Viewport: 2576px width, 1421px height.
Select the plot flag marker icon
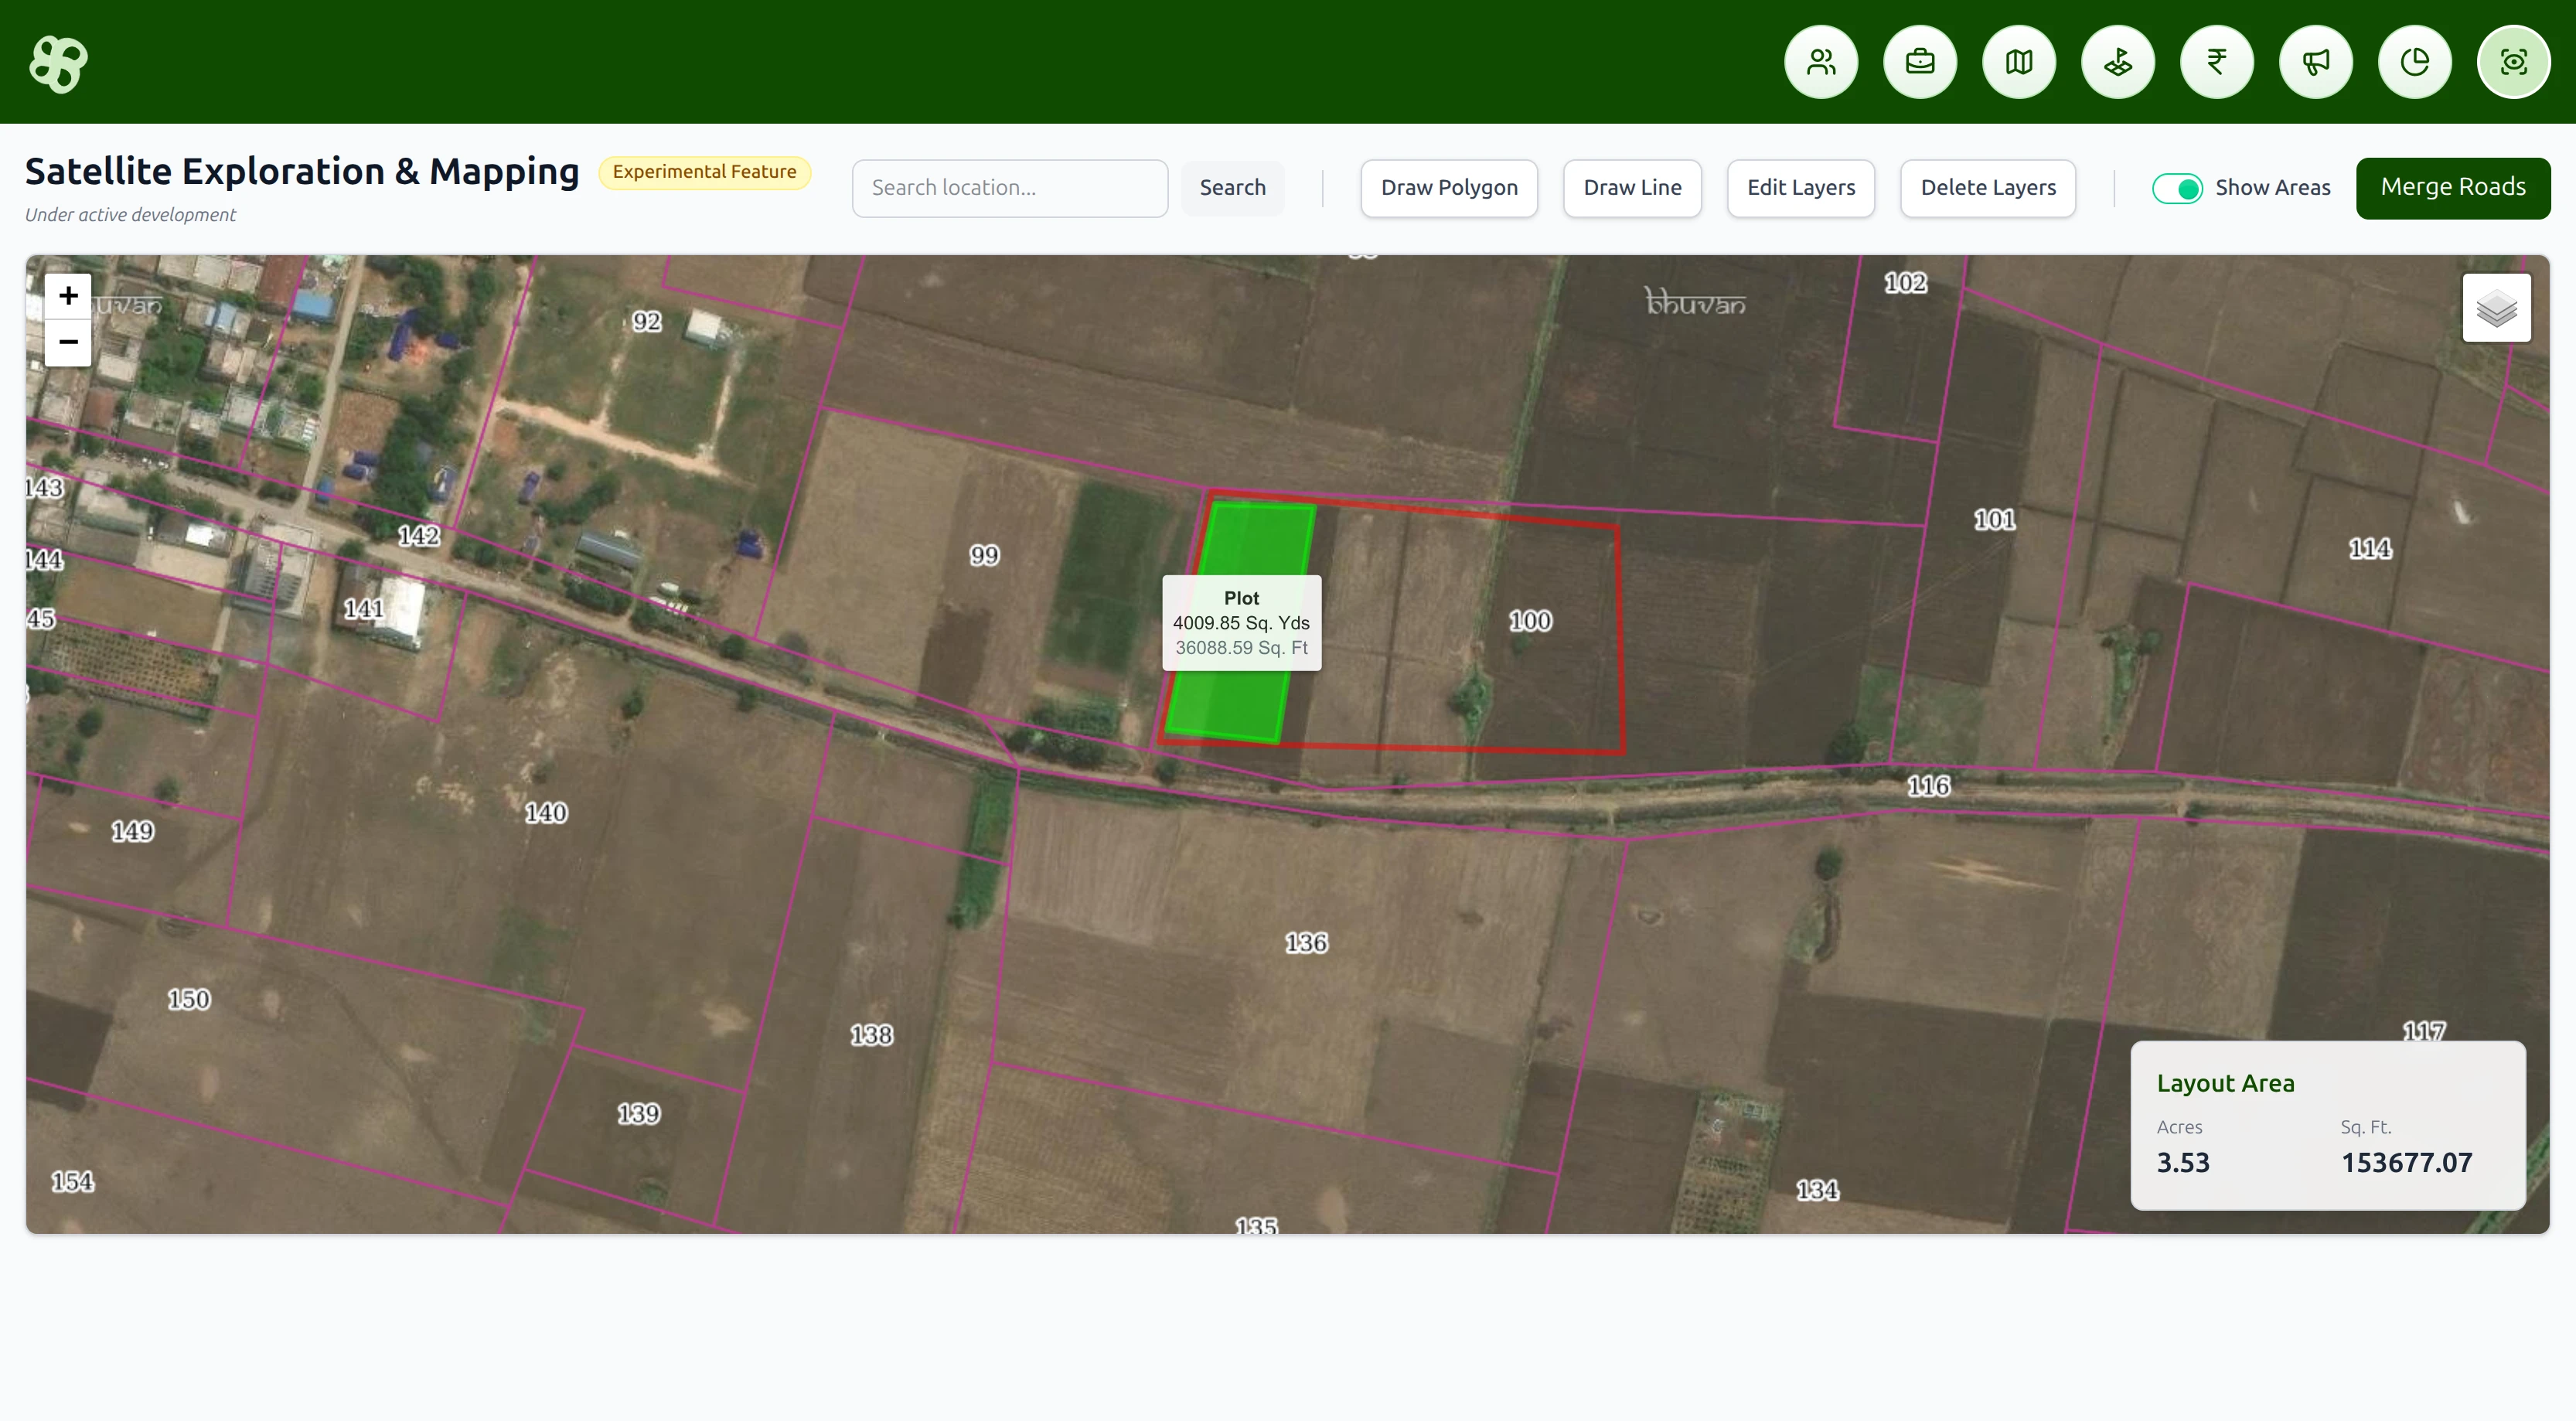pos(2117,61)
